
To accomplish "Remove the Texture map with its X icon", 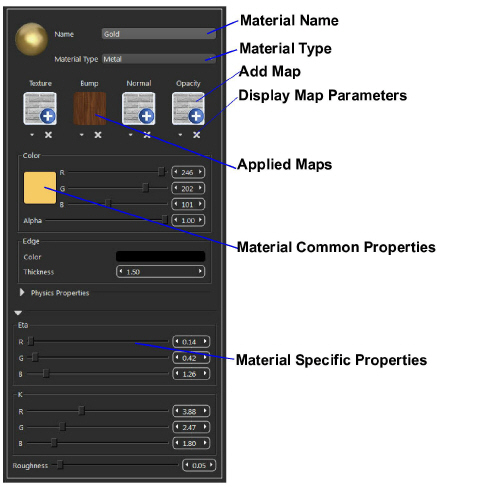I will 48,135.
